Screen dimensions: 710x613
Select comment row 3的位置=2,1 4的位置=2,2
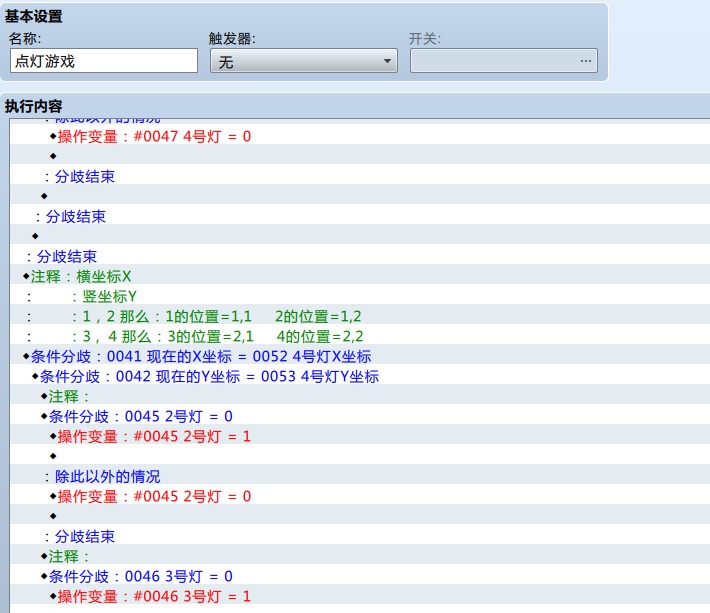[360, 336]
